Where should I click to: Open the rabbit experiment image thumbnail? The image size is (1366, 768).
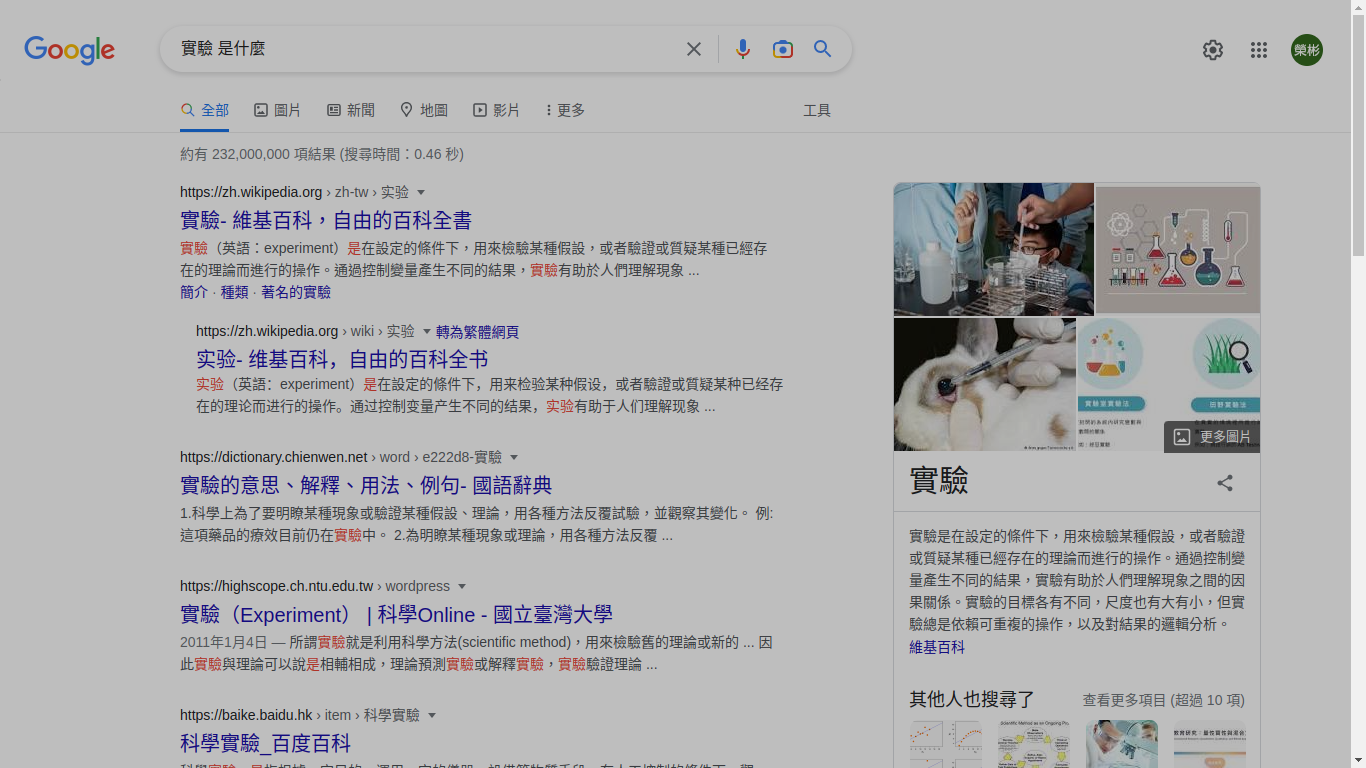tap(984, 384)
